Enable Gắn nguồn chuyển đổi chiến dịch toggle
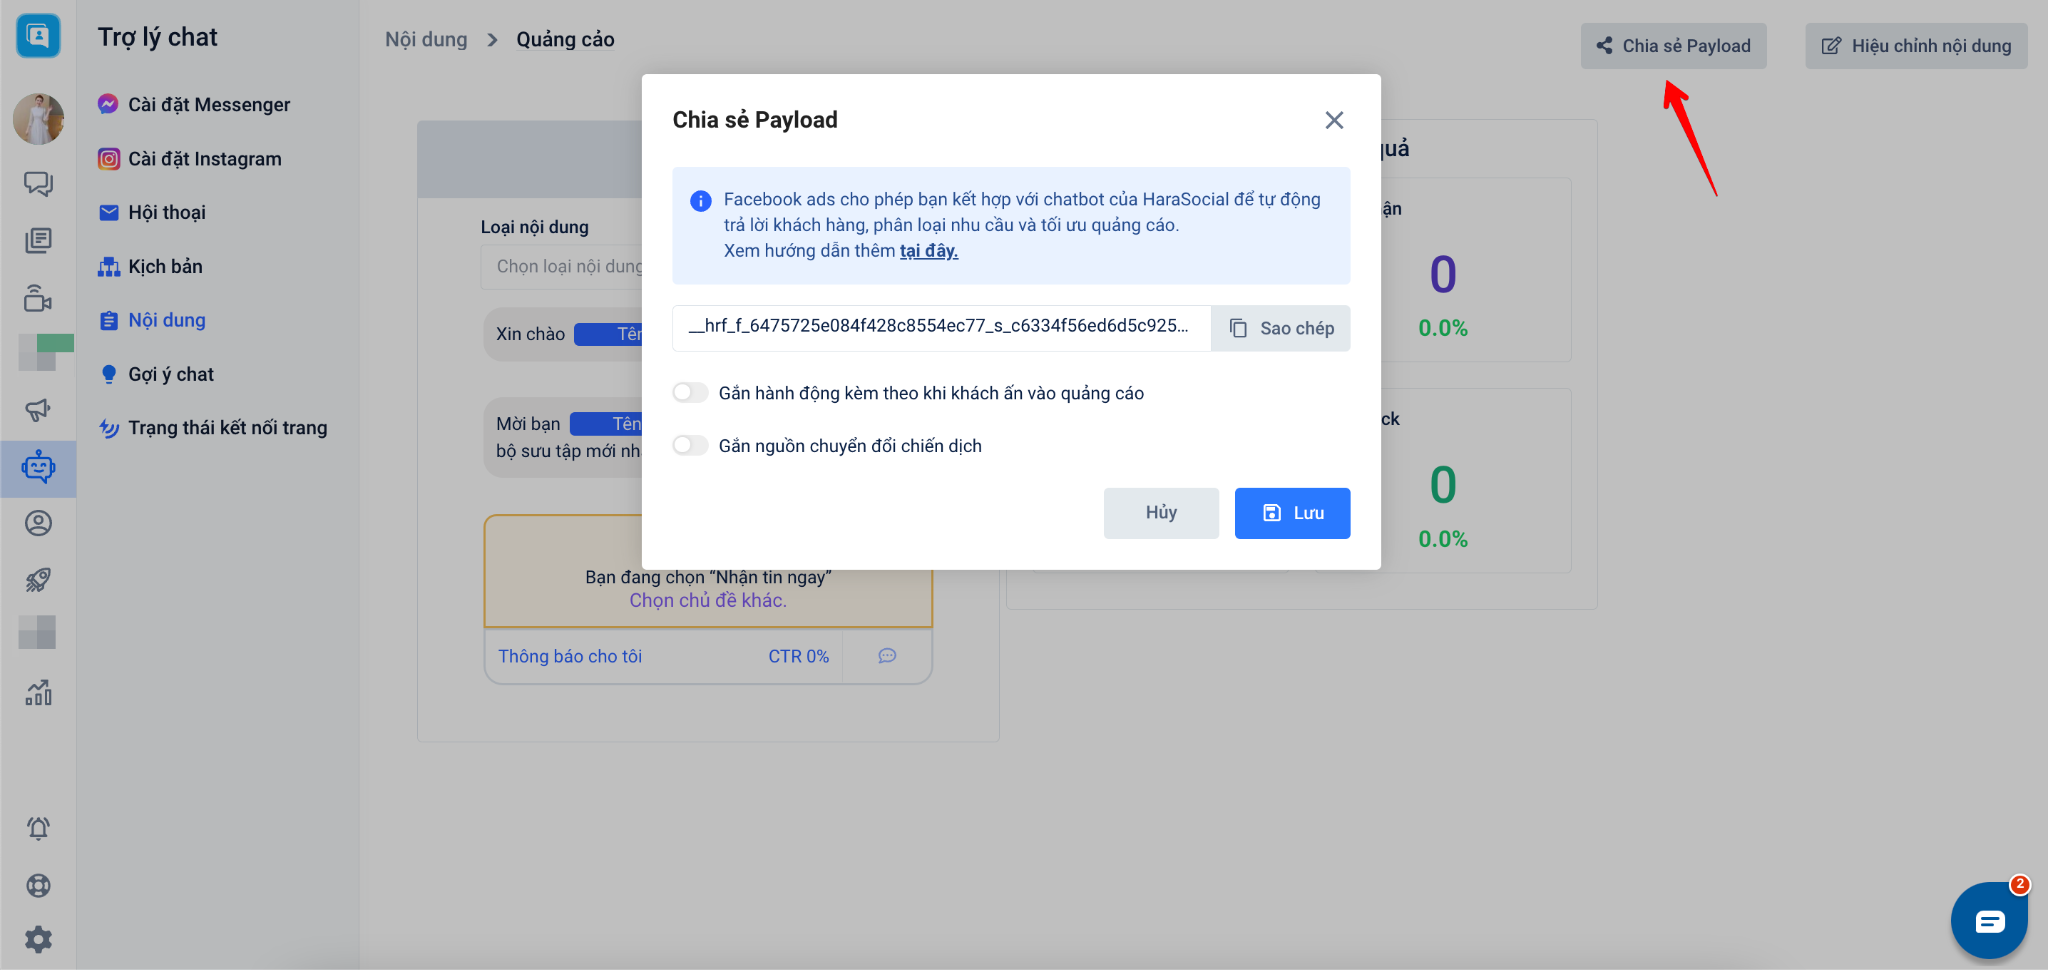Image resolution: width=2048 pixels, height=970 pixels. [690, 446]
